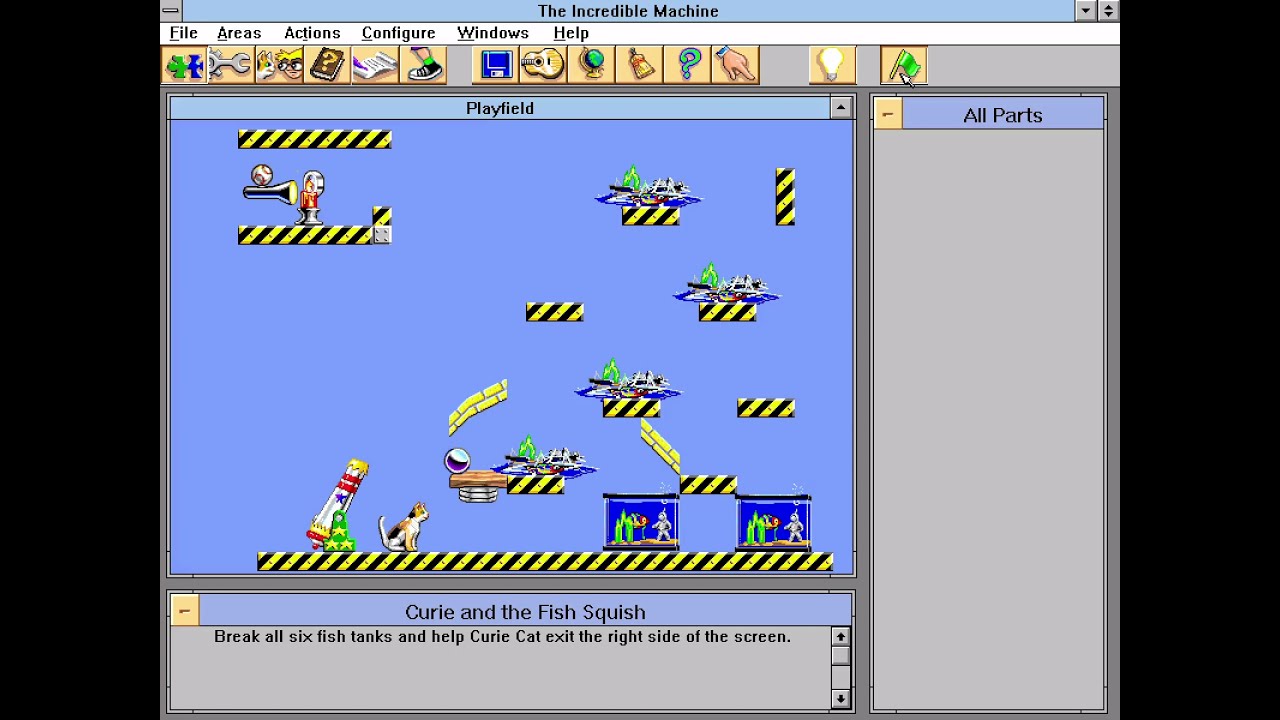
Task: Click the Curie and the Fish Squish title
Action: (525, 612)
